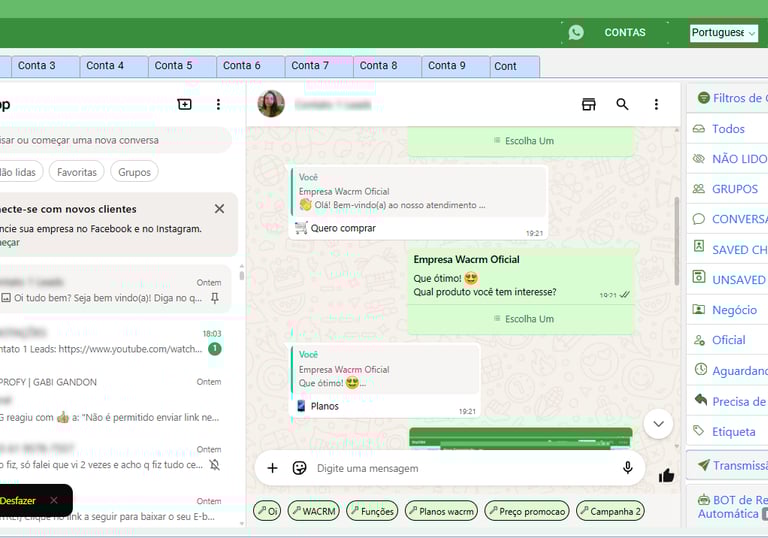Open the emoji sticker picker

[x=299, y=468]
